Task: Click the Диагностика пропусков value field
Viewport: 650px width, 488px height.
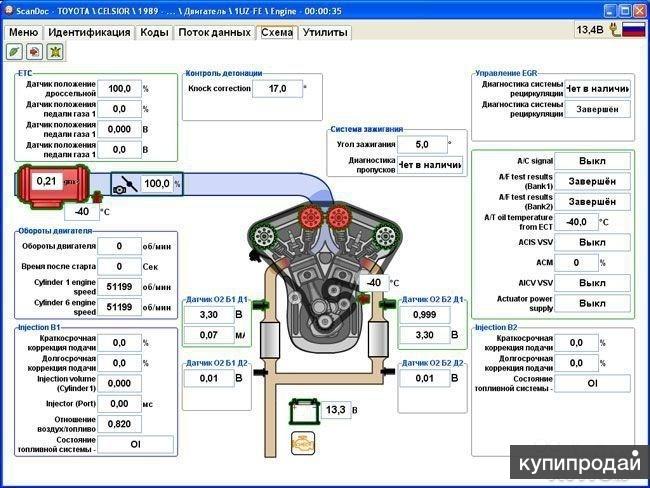Action: [430, 165]
